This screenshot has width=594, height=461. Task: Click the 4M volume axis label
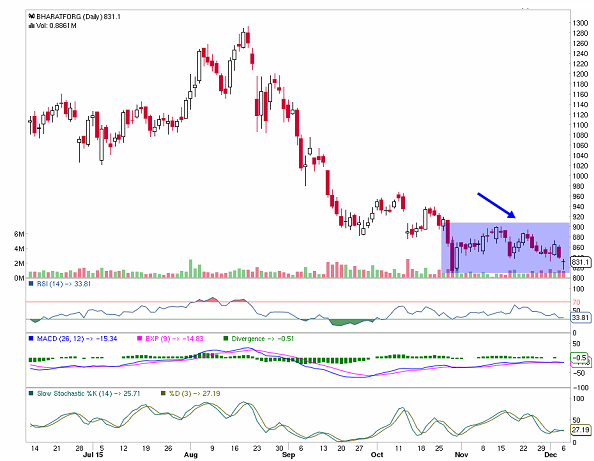[x=19, y=249]
